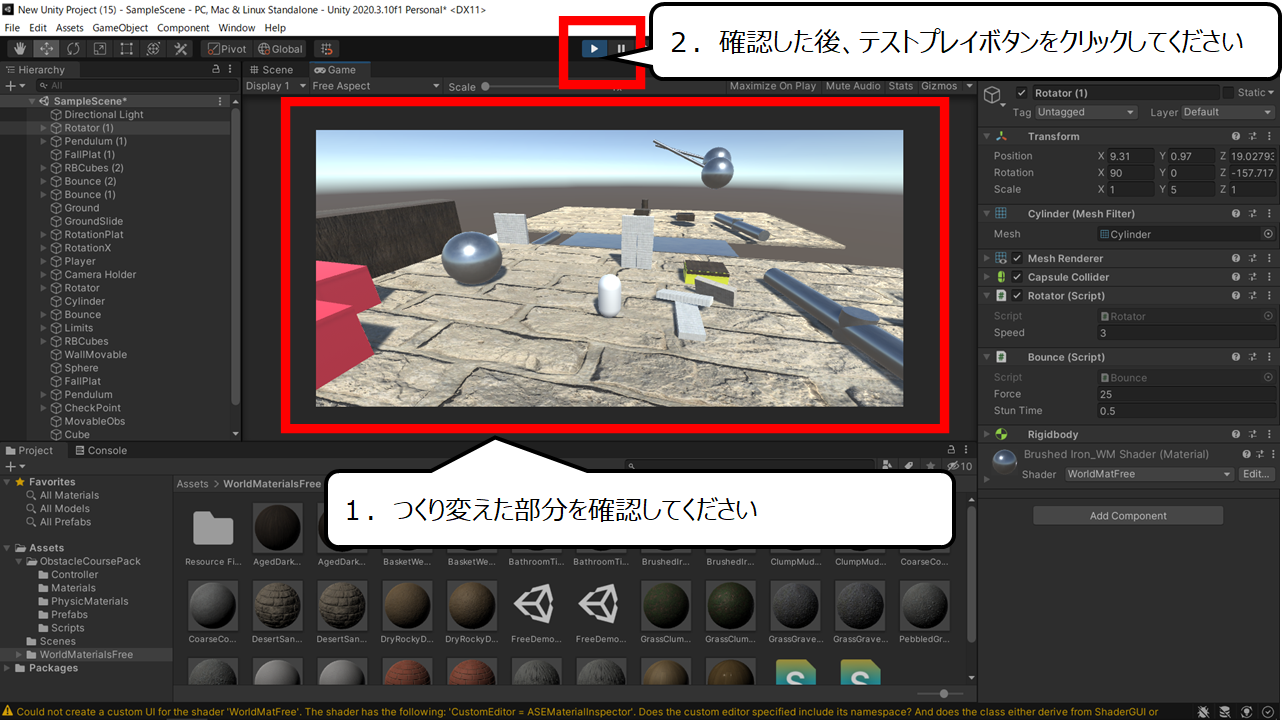Lock the Project panel
The image size is (1282, 720).
pyautogui.click(x=950, y=451)
